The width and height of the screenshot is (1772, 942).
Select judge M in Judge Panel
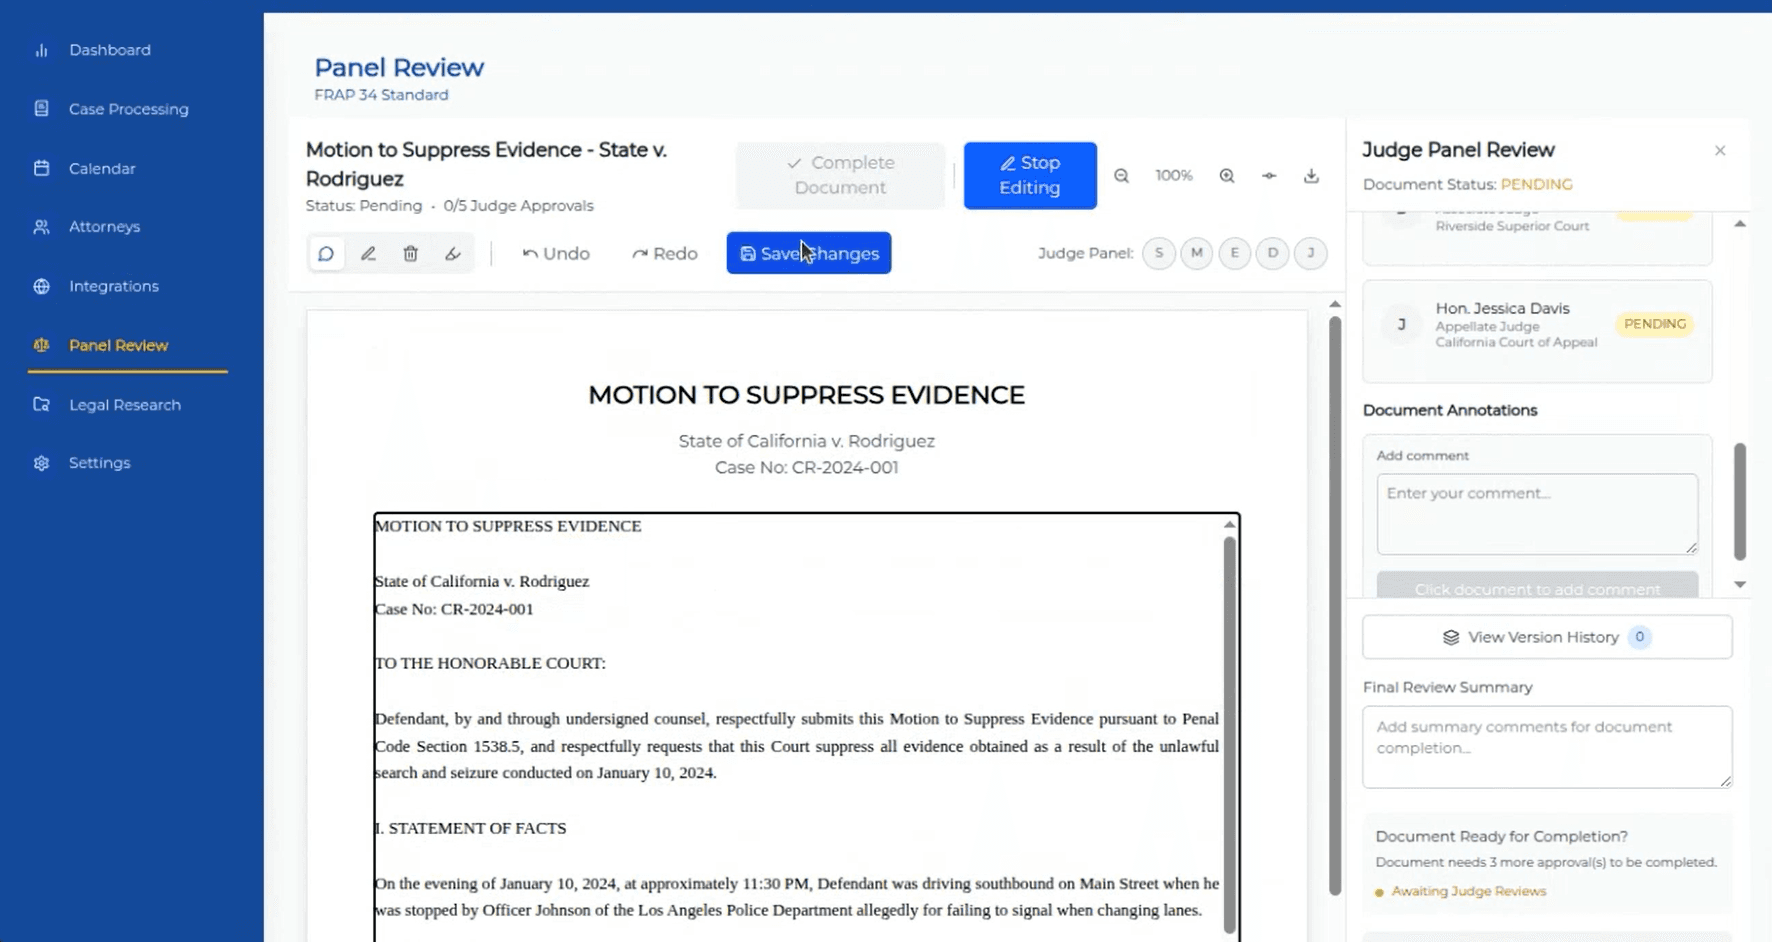(x=1197, y=253)
